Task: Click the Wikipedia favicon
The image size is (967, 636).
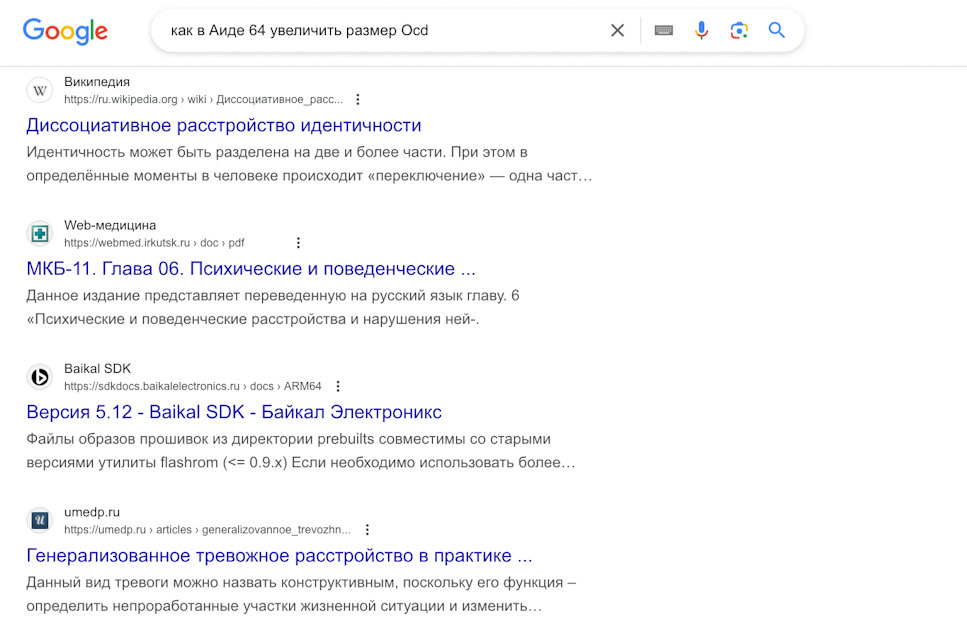Action: pyautogui.click(x=40, y=91)
